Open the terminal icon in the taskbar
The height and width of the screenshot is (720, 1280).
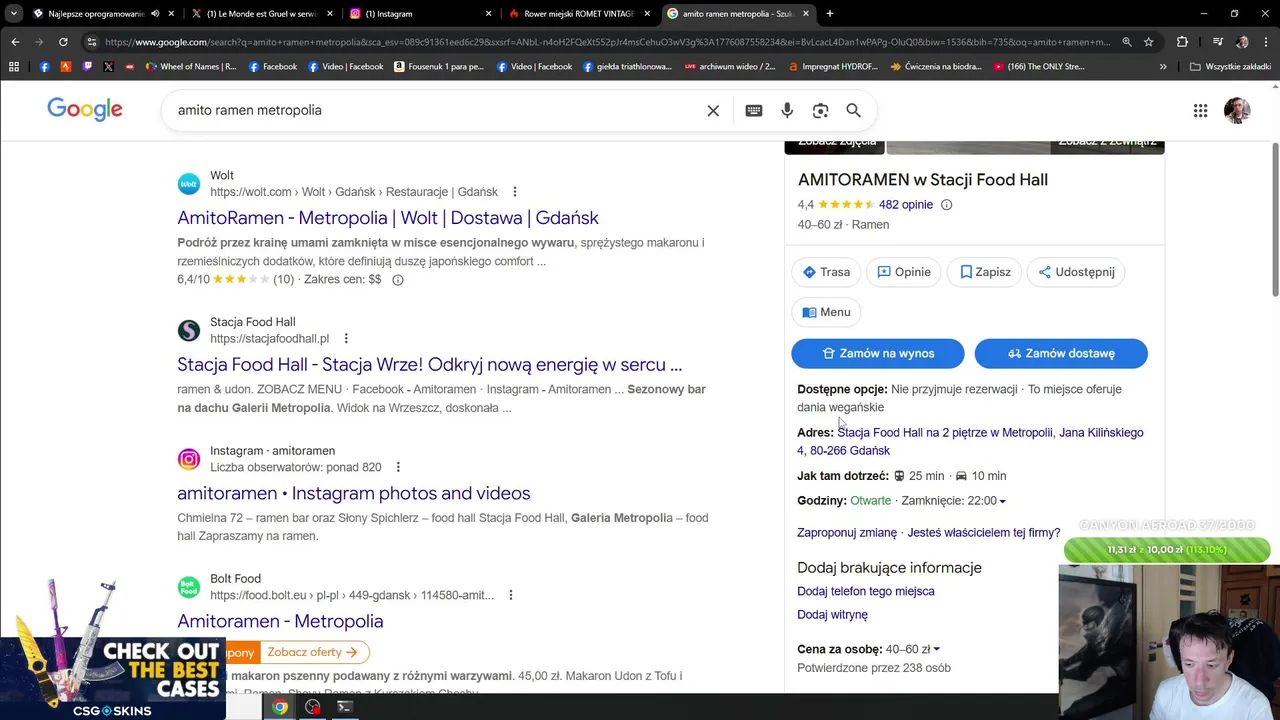[x=344, y=707]
